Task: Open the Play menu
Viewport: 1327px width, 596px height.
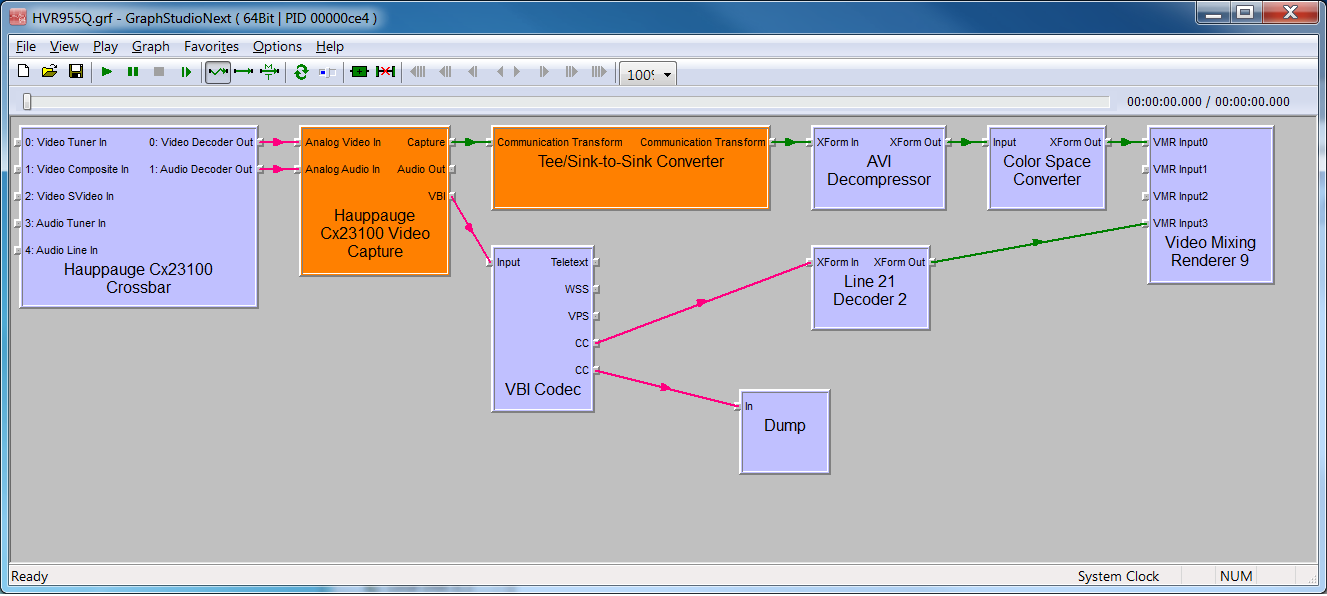Action: point(105,46)
